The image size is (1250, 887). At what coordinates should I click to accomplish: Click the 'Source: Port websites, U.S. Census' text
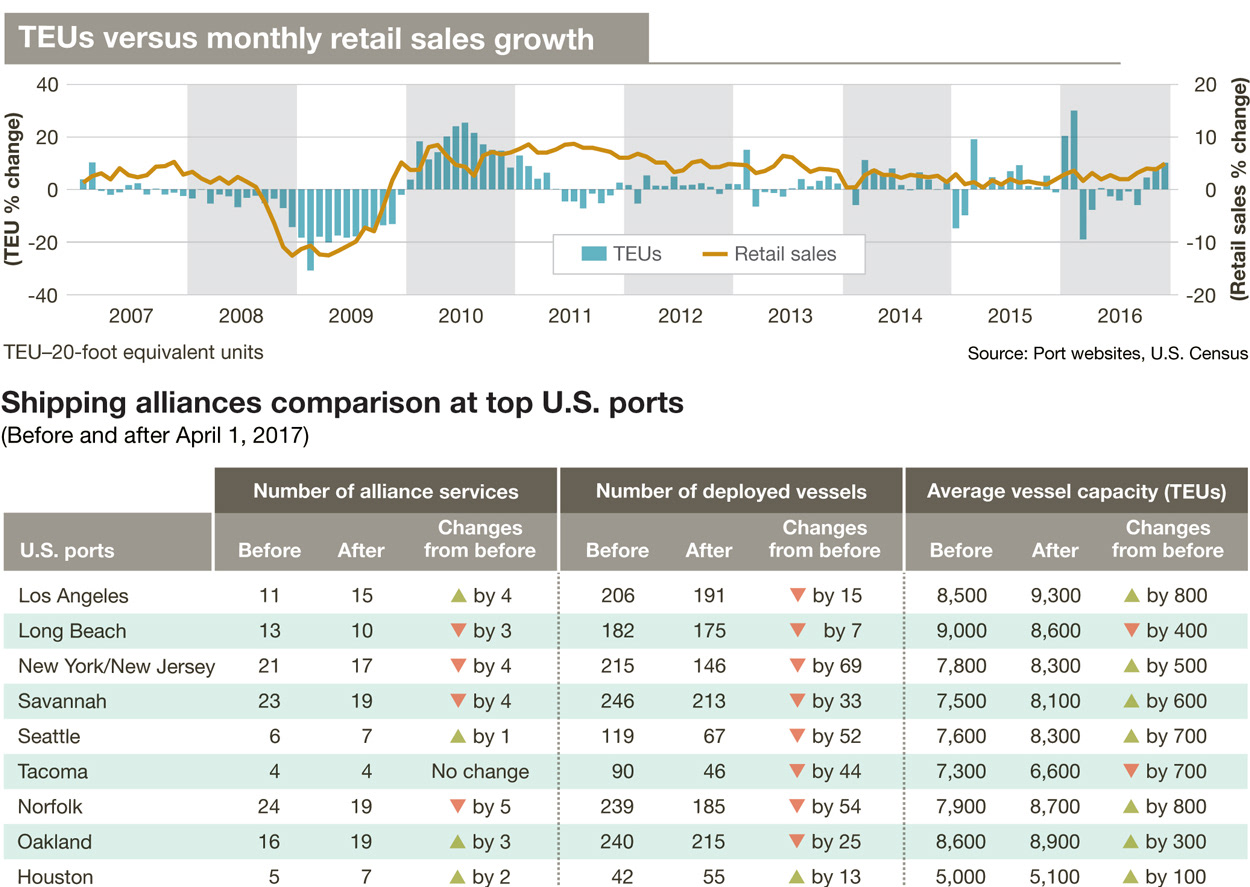click(x=1107, y=353)
